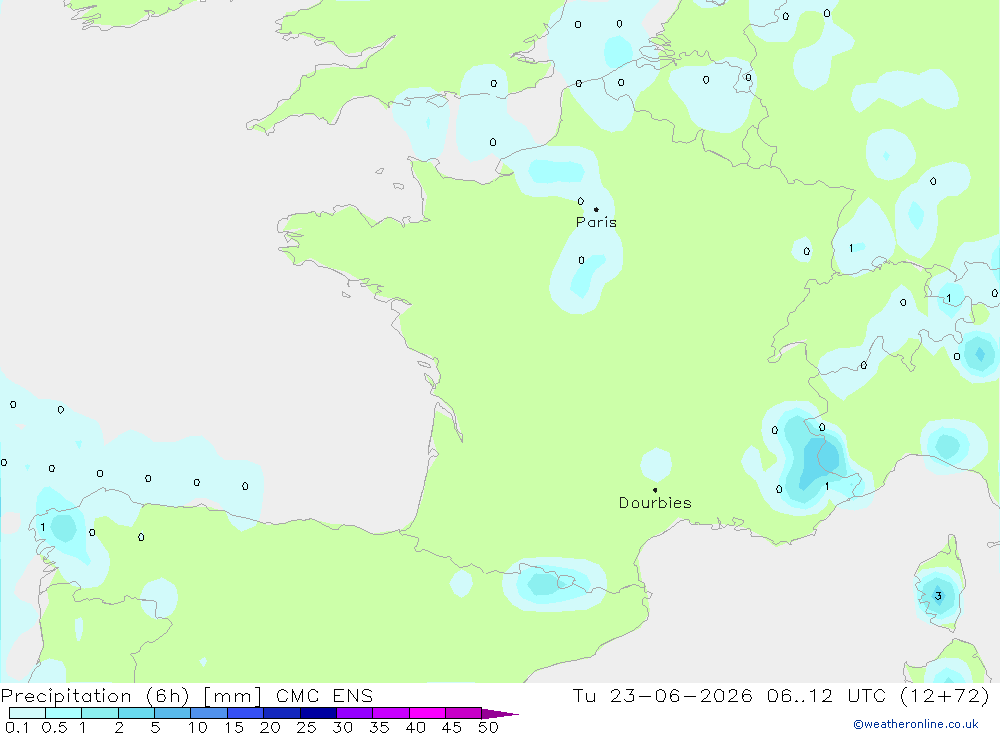Click the 1–2 mm legend swatch
Image resolution: width=1000 pixels, height=733 pixels.
click(x=100, y=713)
